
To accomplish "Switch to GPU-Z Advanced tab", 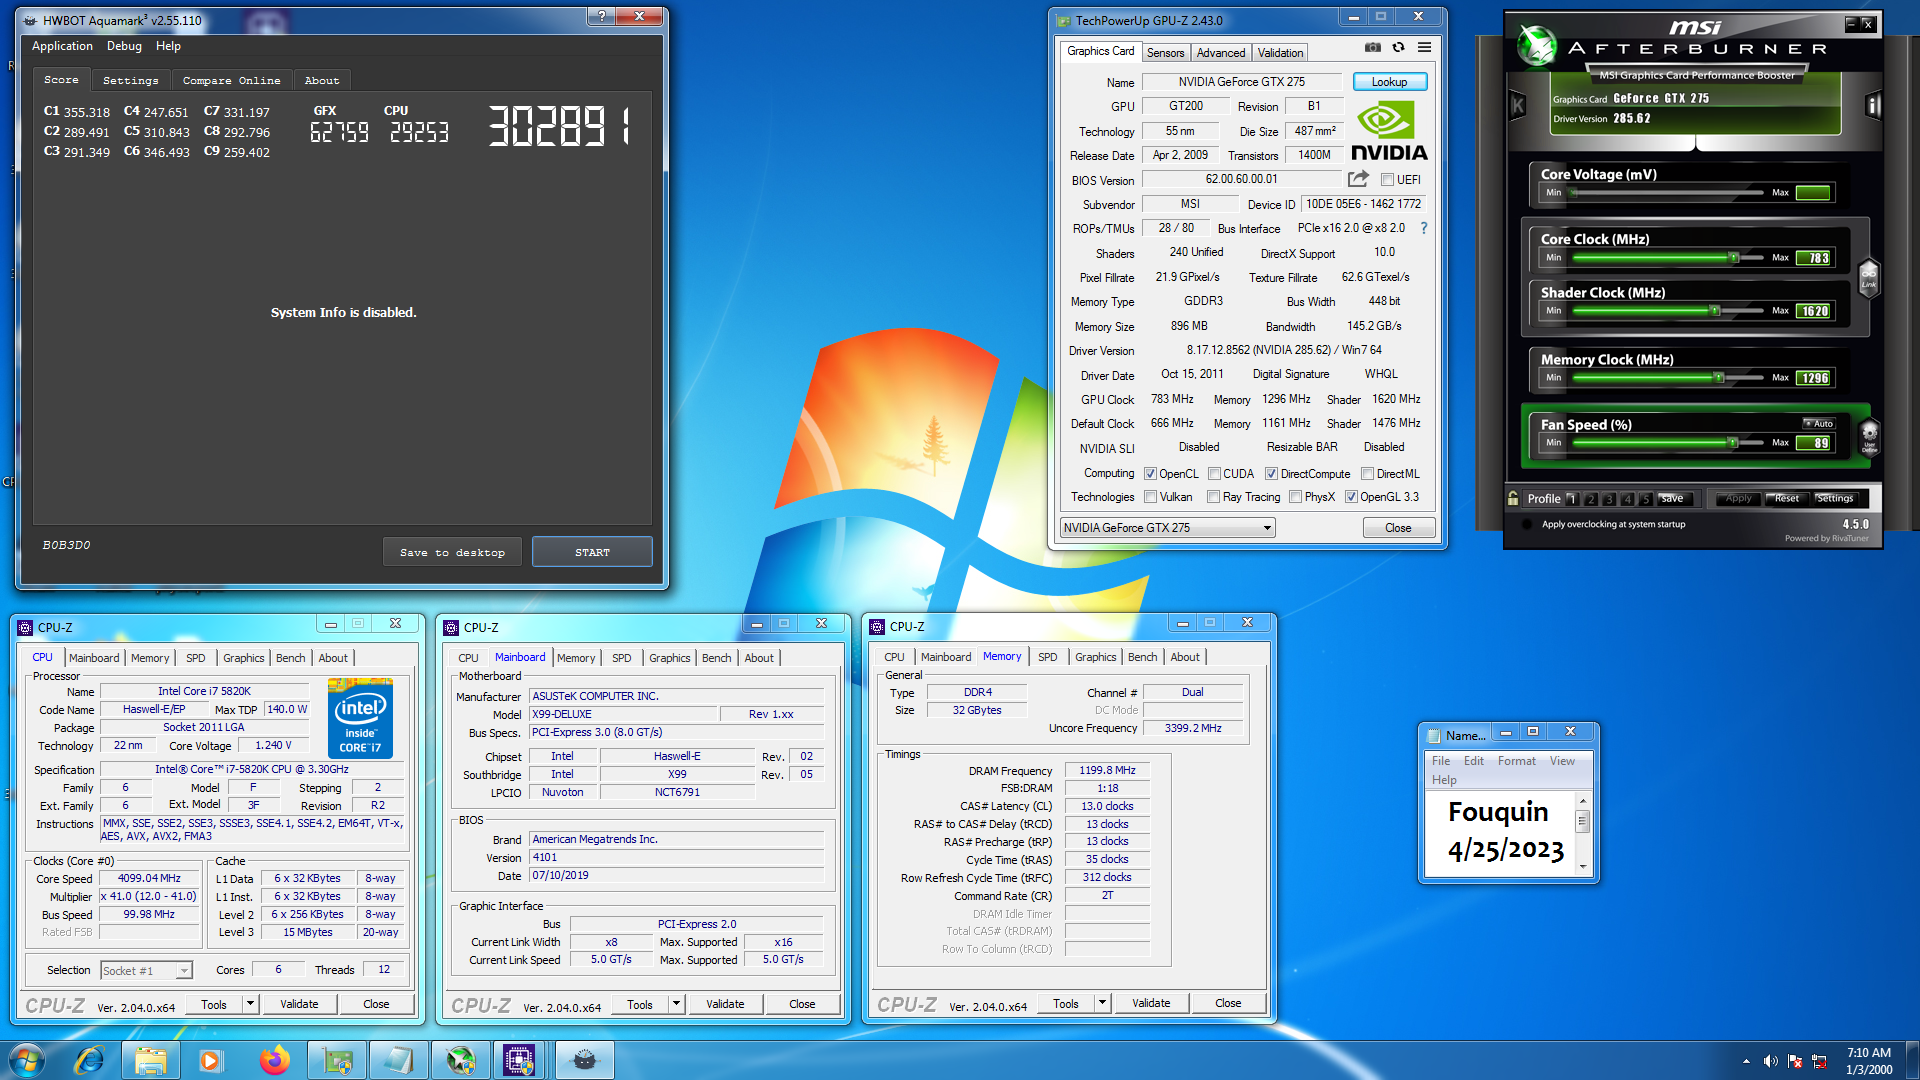I will click(x=1221, y=53).
